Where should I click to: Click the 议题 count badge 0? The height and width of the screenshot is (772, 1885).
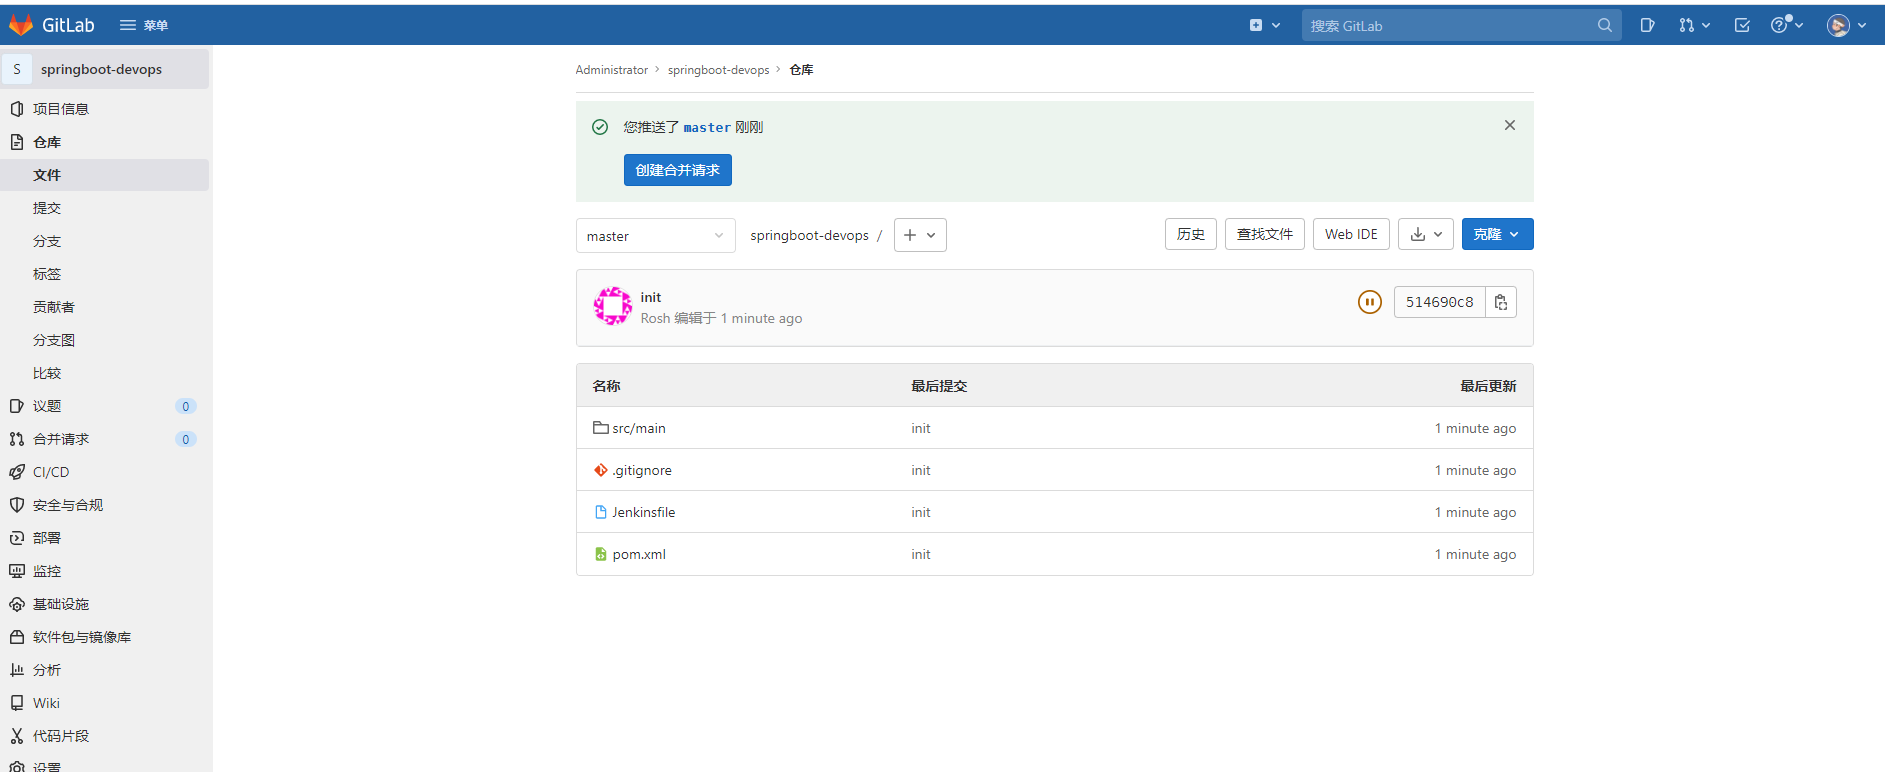click(x=186, y=406)
